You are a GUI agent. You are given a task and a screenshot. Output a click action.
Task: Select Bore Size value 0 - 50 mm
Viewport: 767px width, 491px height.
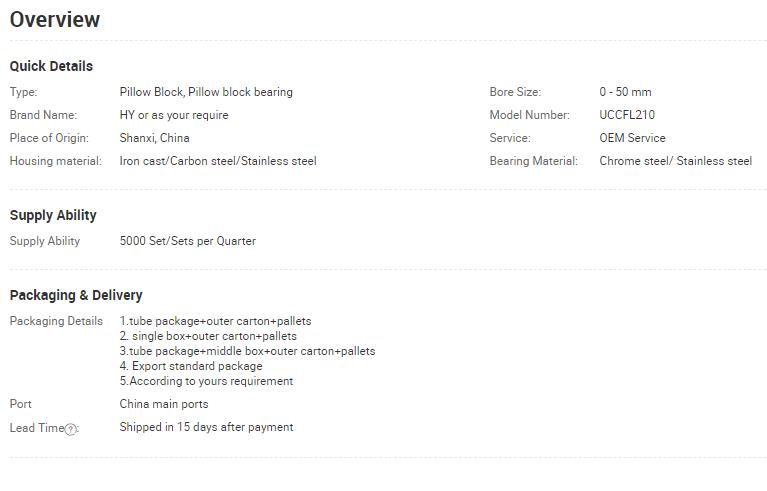(625, 92)
